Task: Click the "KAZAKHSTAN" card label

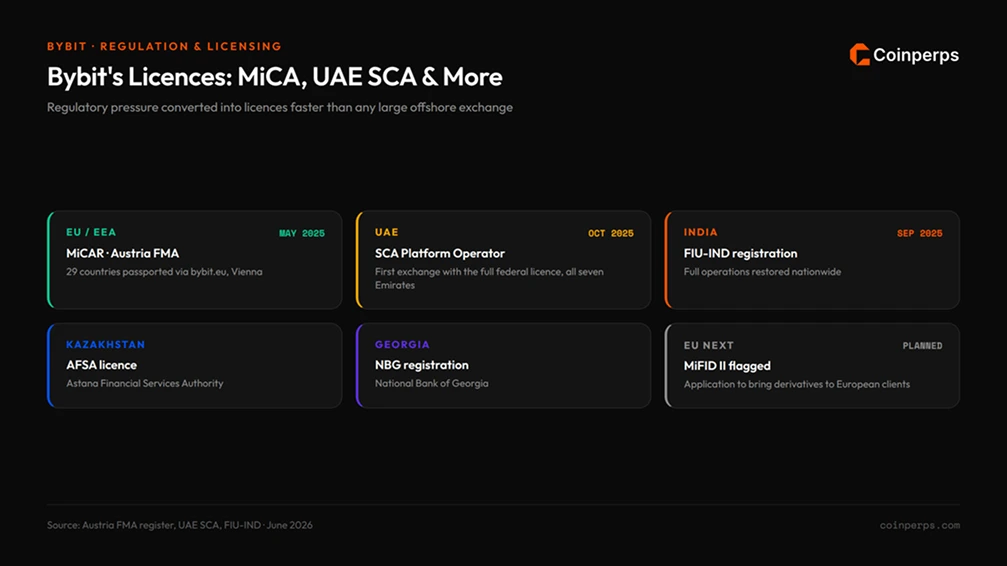Action: [x=105, y=344]
